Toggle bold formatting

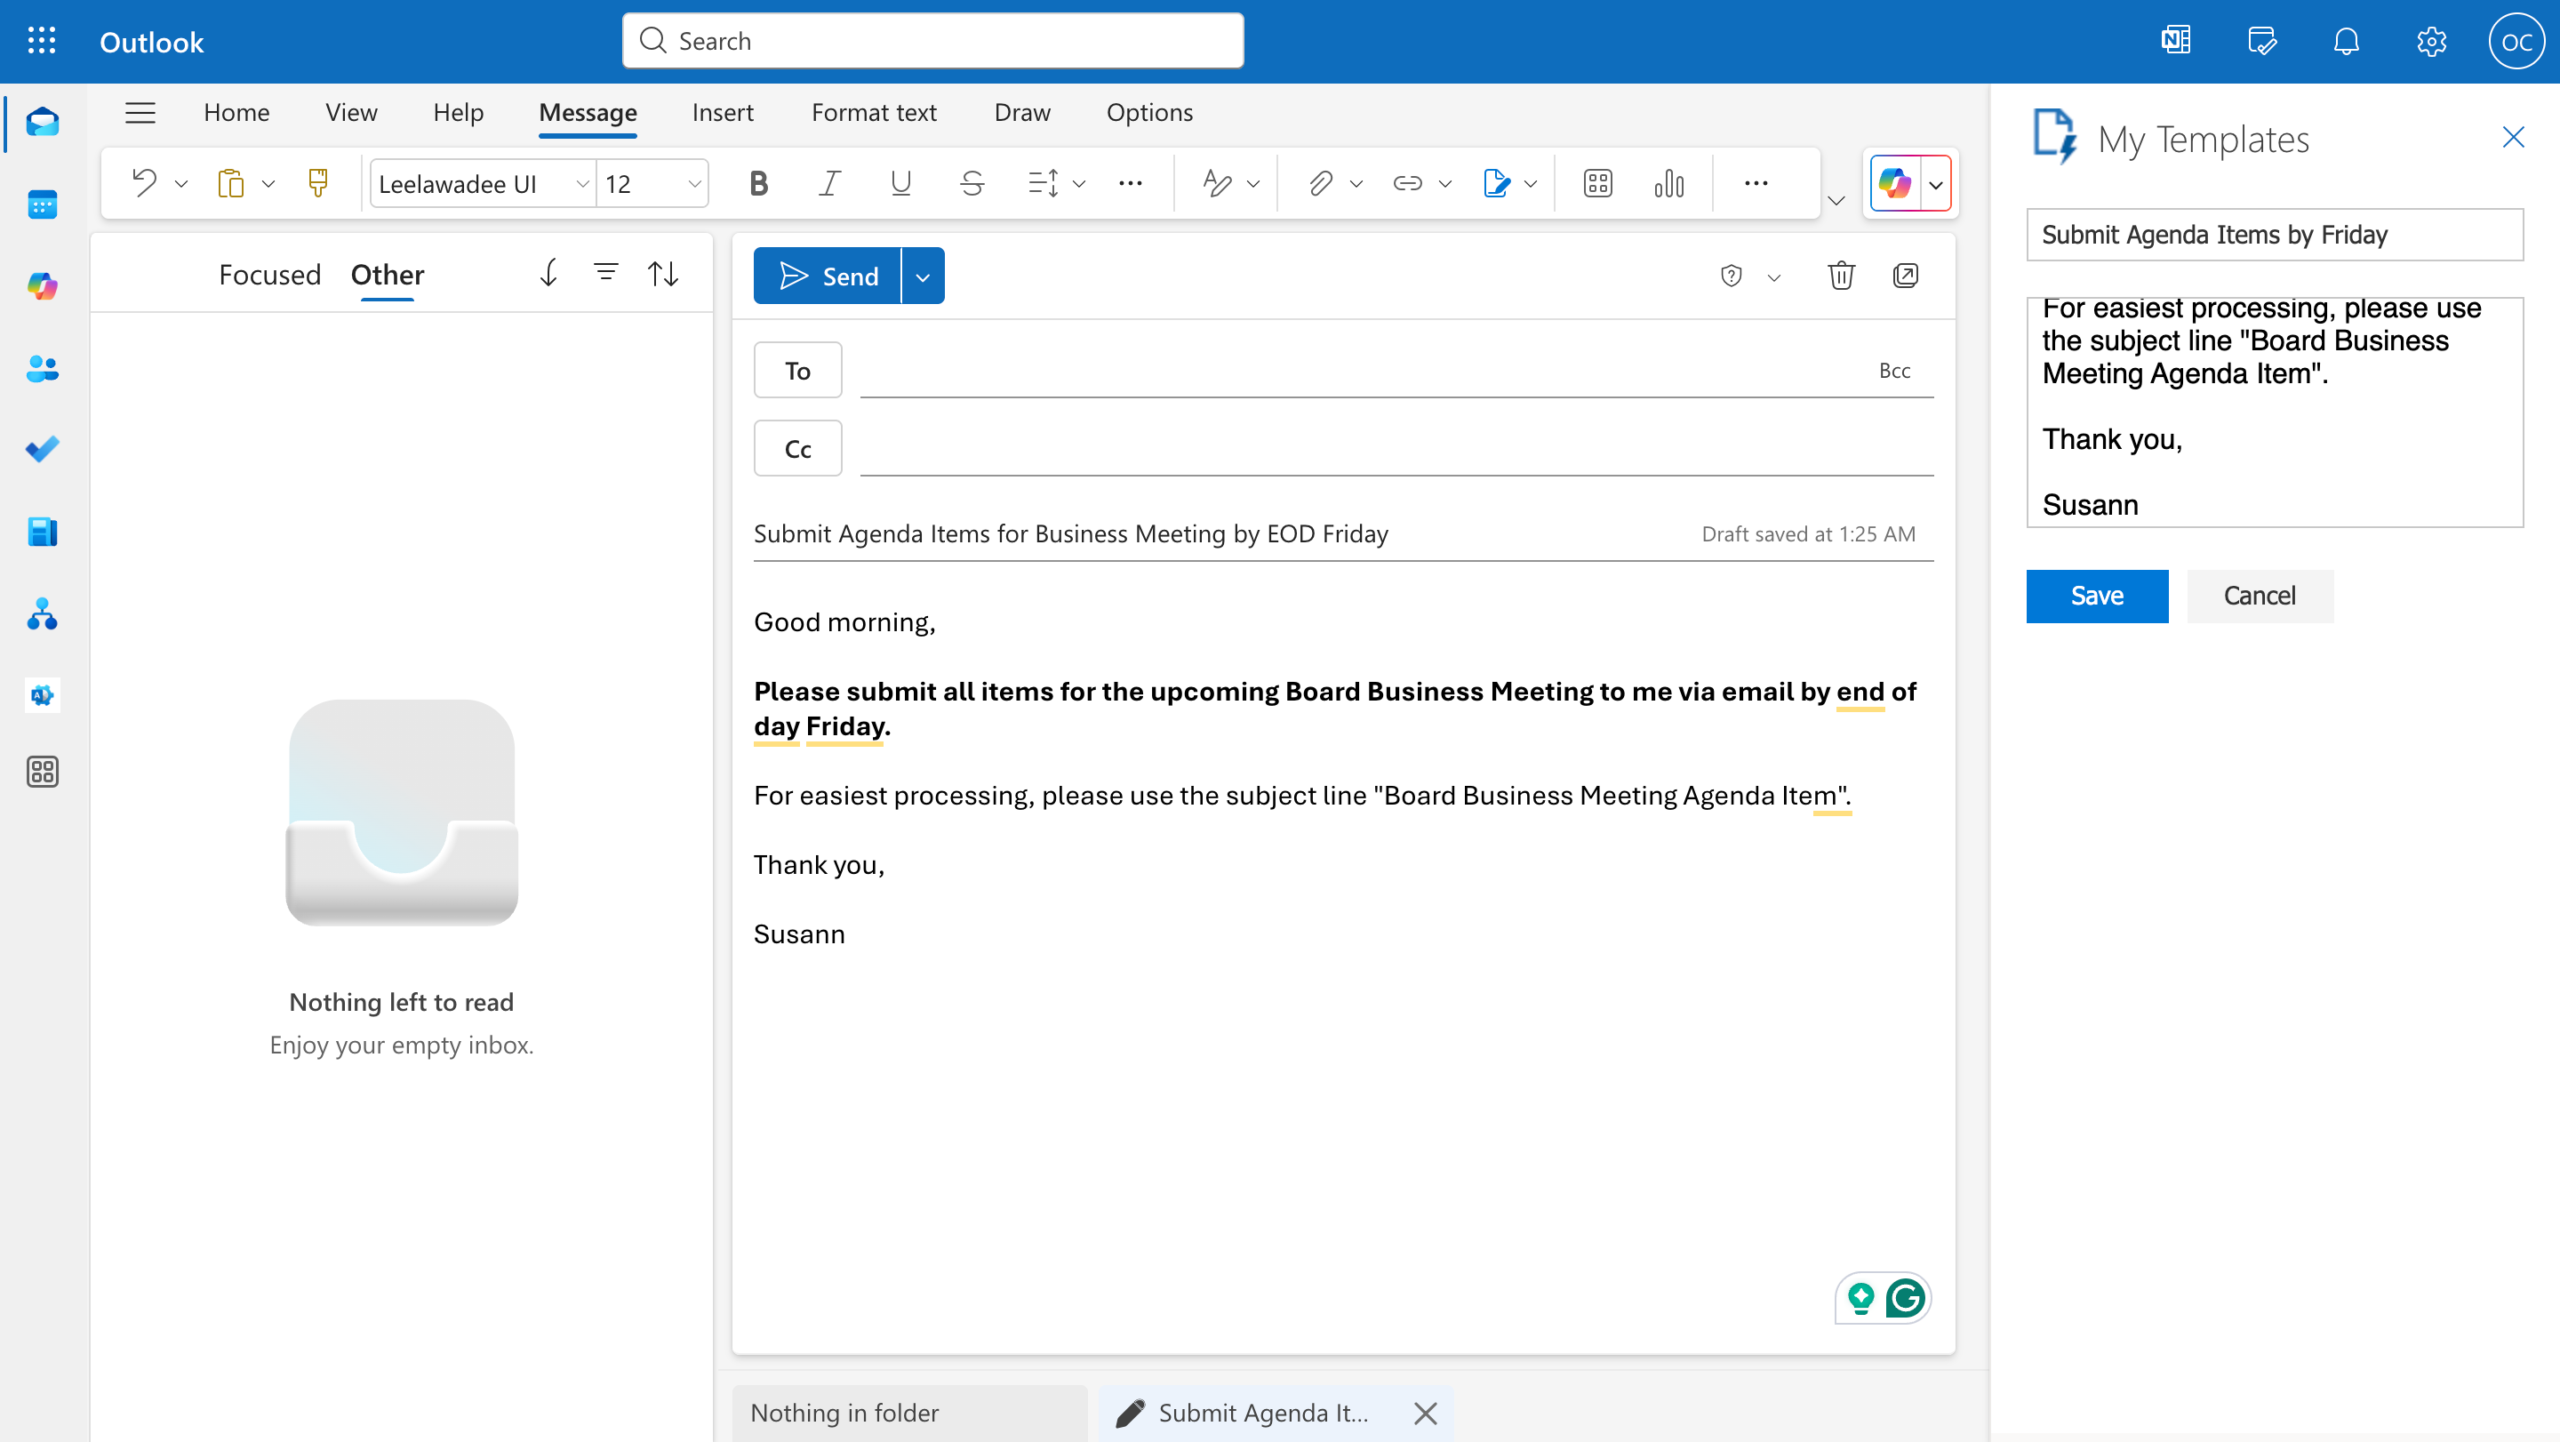(758, 183)
